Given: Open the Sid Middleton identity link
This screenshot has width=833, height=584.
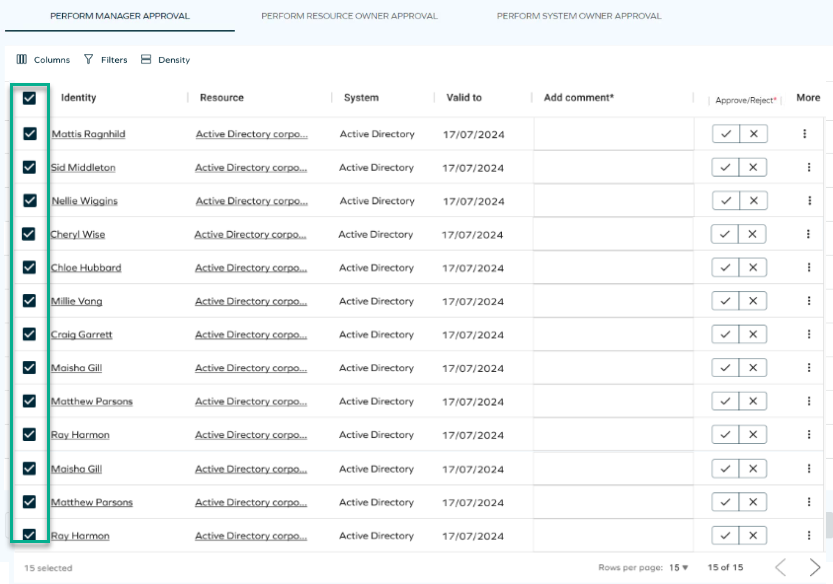Looking at the screenshot, I should click(83, 168).
